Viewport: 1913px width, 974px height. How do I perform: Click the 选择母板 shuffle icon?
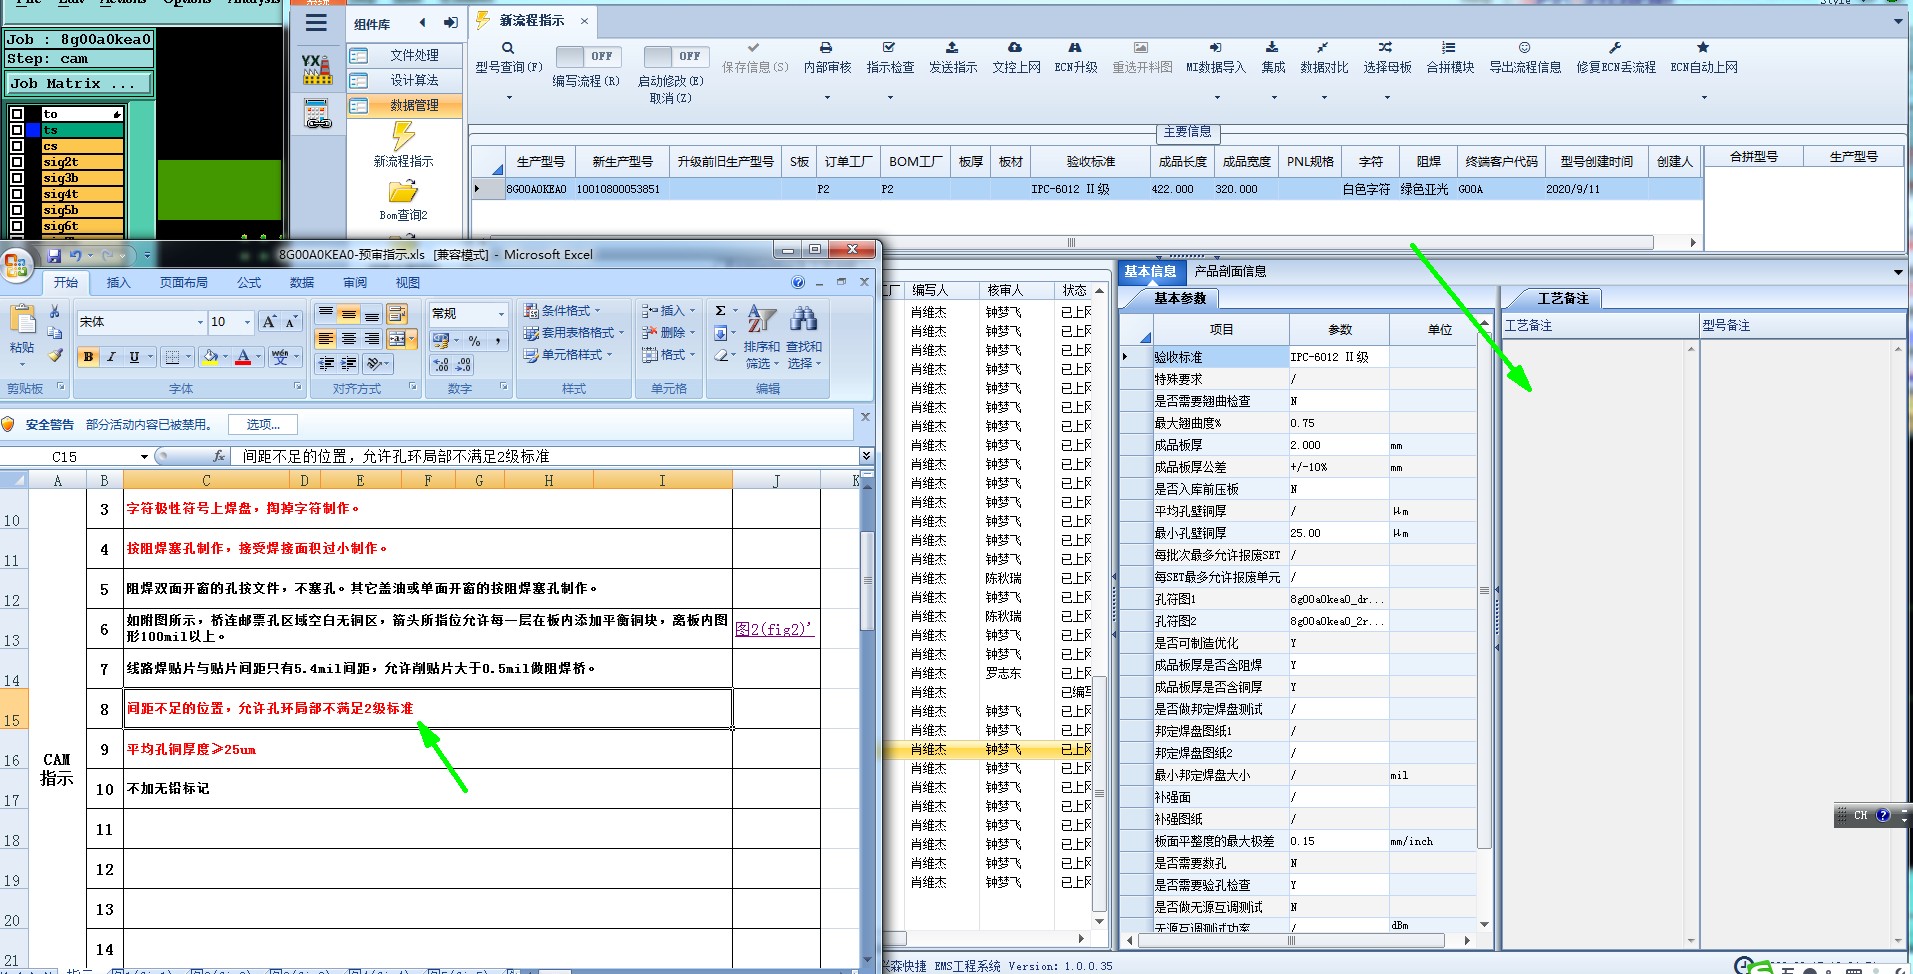click(x=1386, y=47)
